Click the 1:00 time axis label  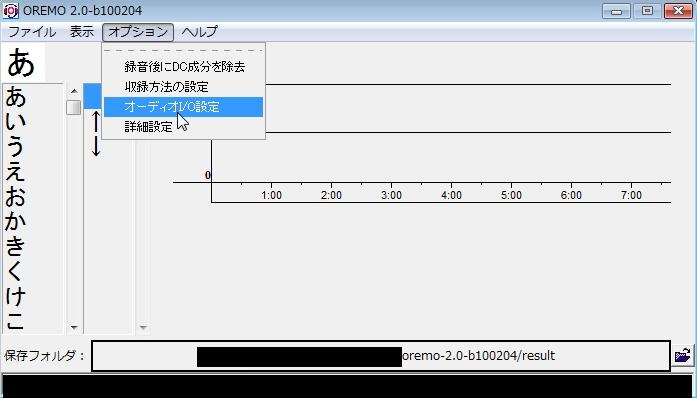pyautogui.click(x=271, y=195)
